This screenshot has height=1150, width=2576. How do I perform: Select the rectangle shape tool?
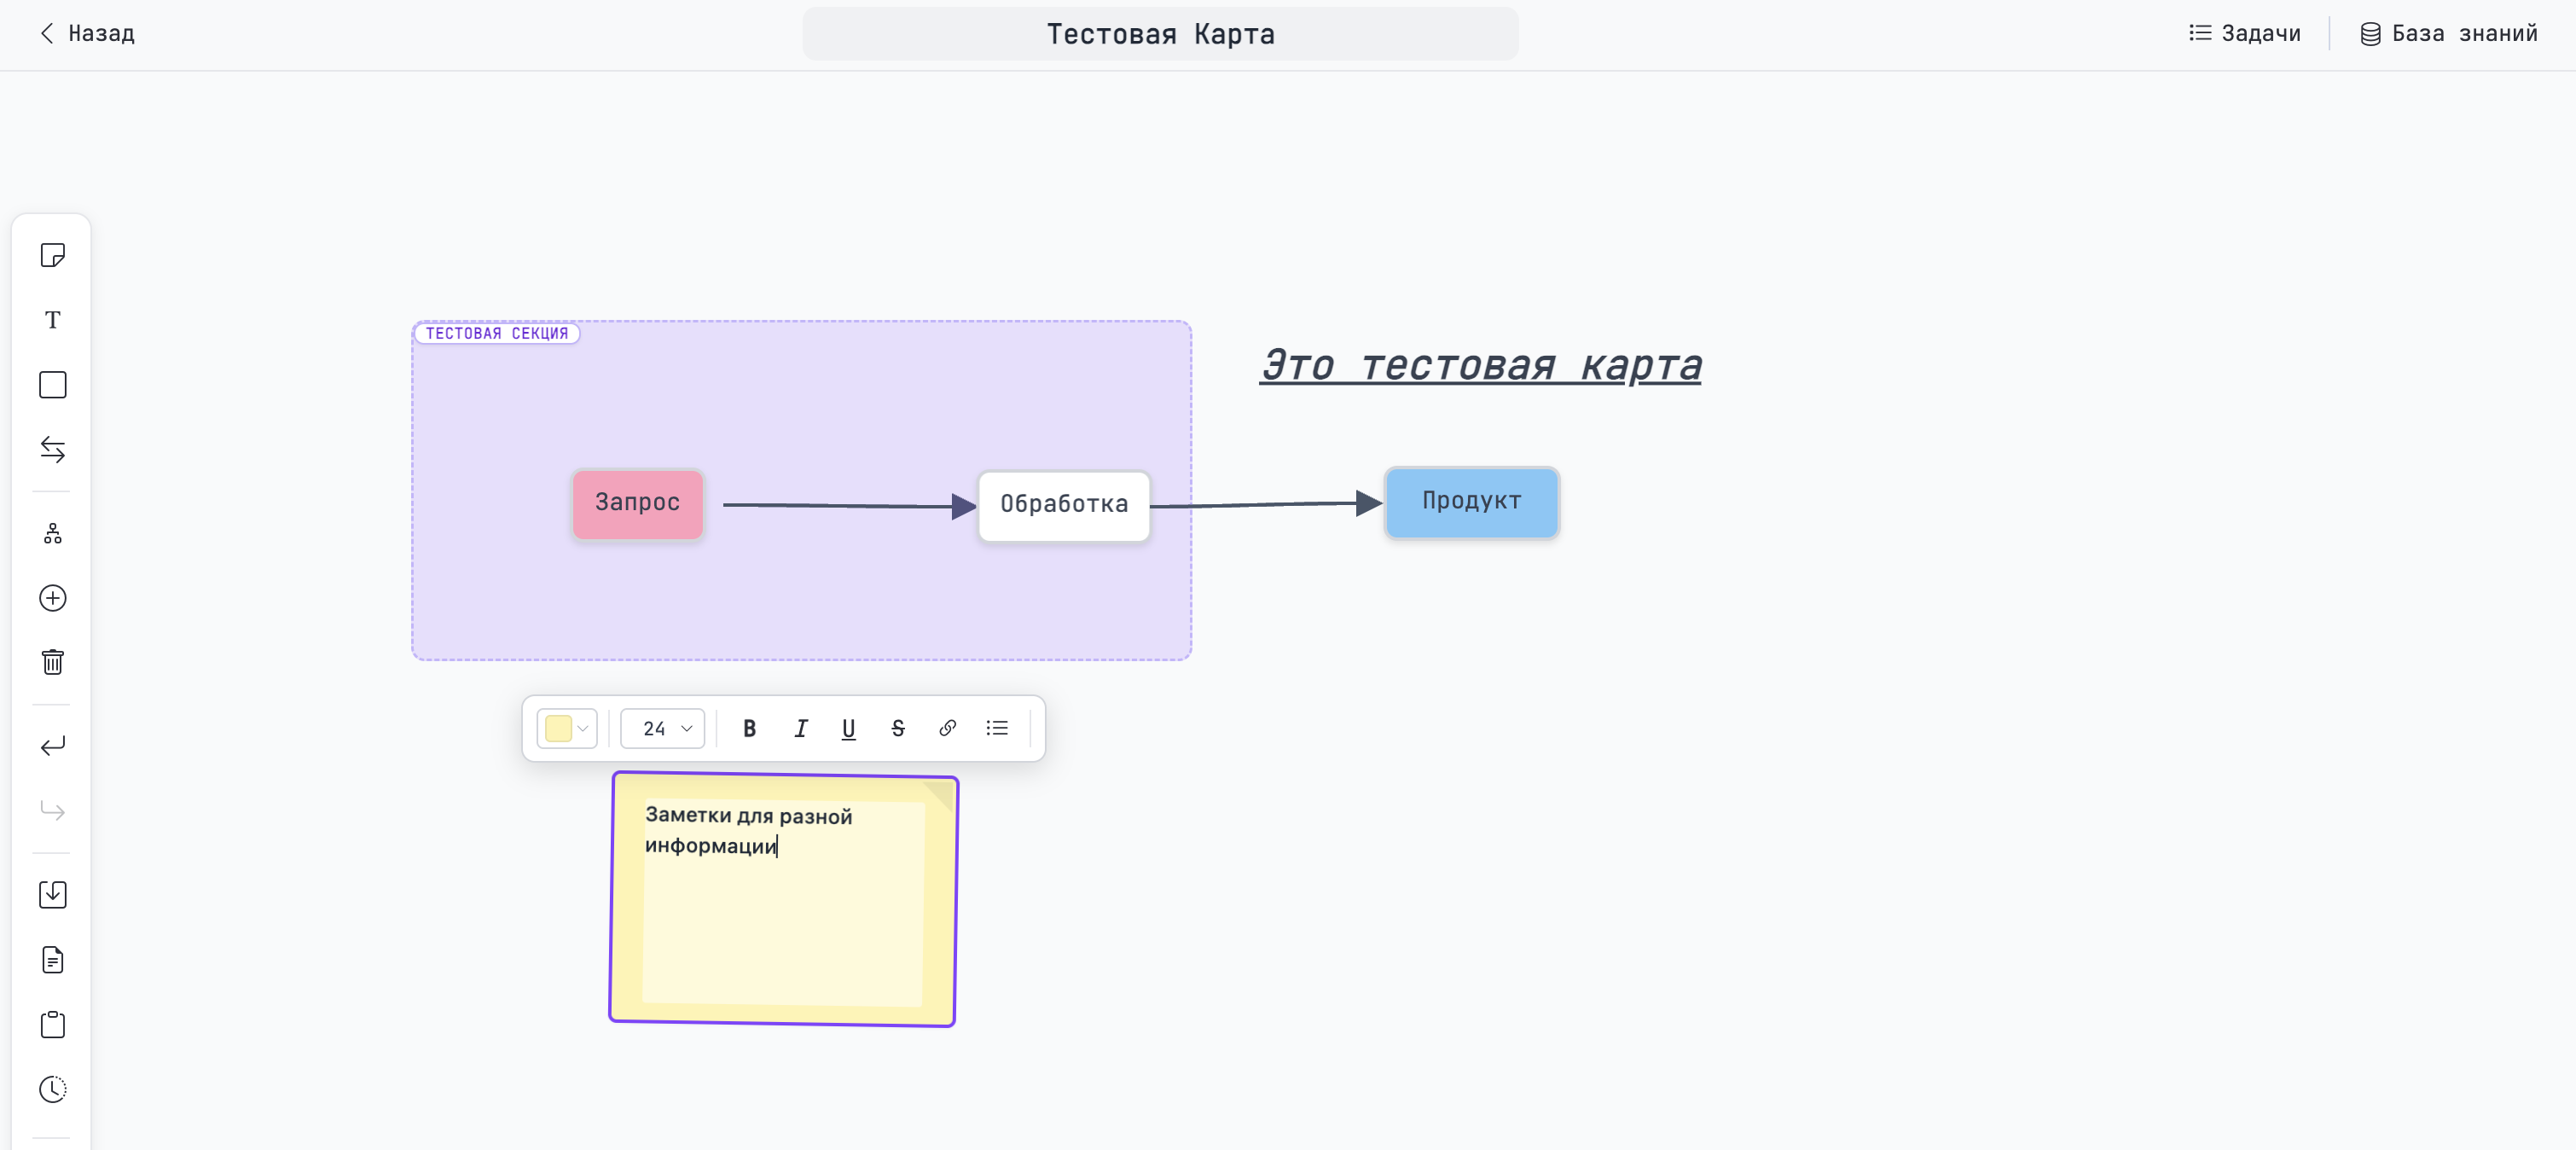(x=53, y=385)
